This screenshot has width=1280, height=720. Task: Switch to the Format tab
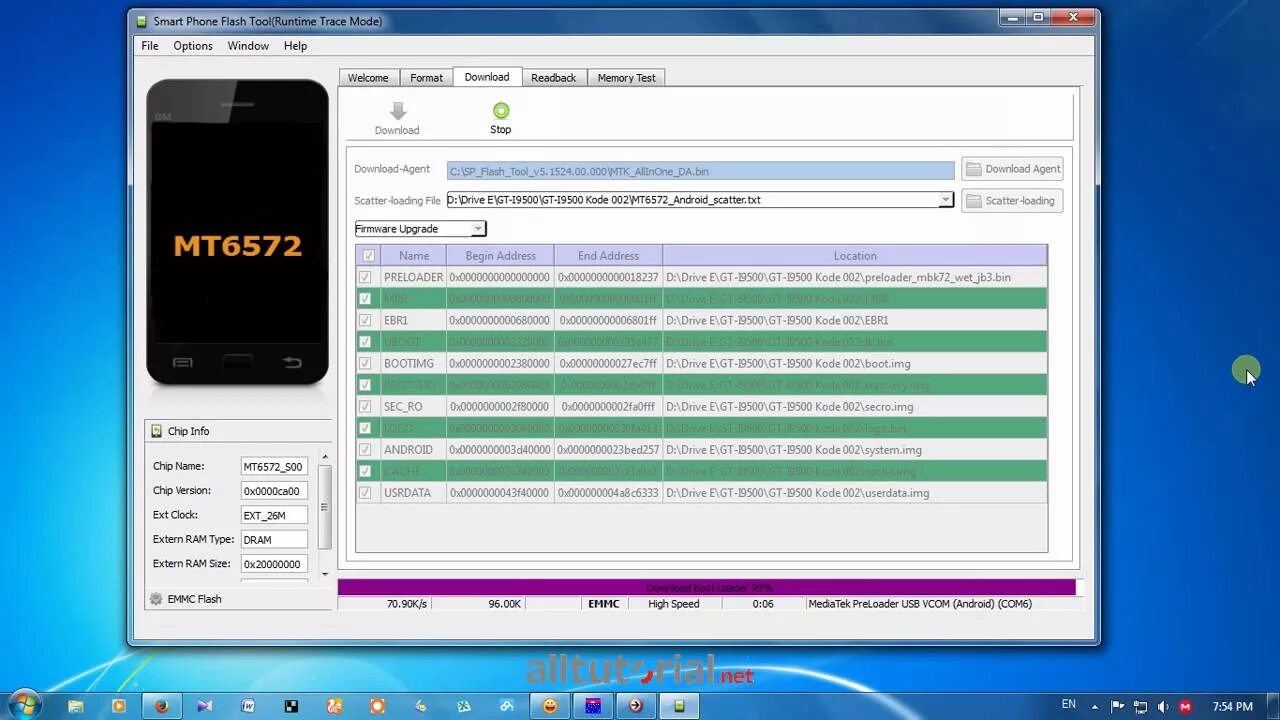click(x=426, y=78)
